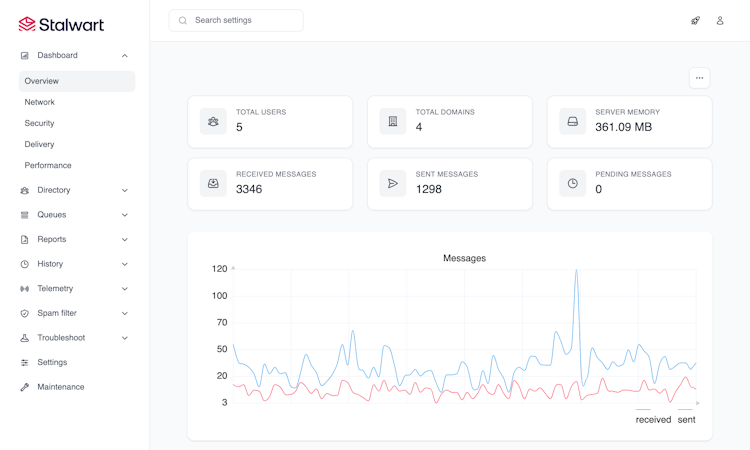Screen dimensions: 750x450
Task: Click the 120 y-axis label
Action: coord(220,269)
